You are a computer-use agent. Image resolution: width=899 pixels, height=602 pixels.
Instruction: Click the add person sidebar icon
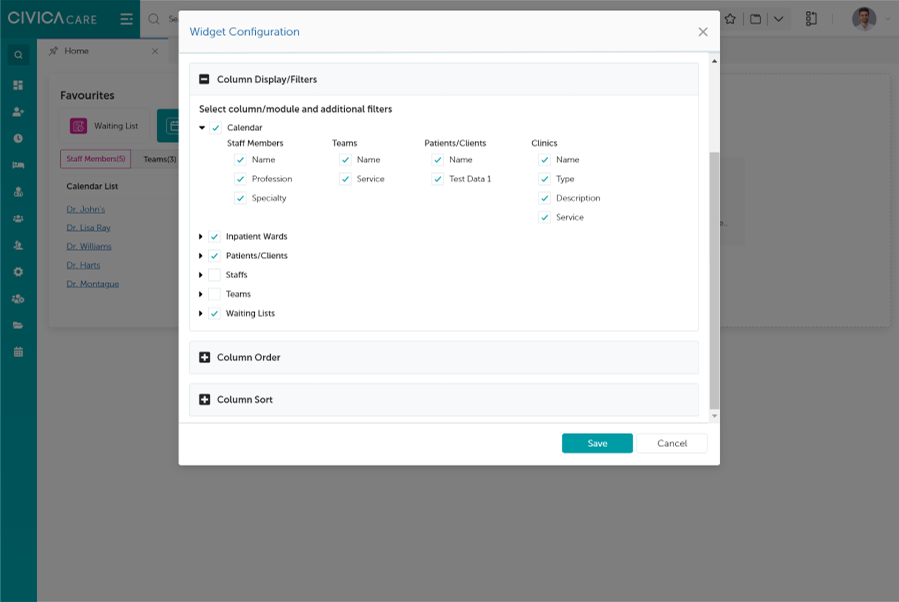(18, 112)
